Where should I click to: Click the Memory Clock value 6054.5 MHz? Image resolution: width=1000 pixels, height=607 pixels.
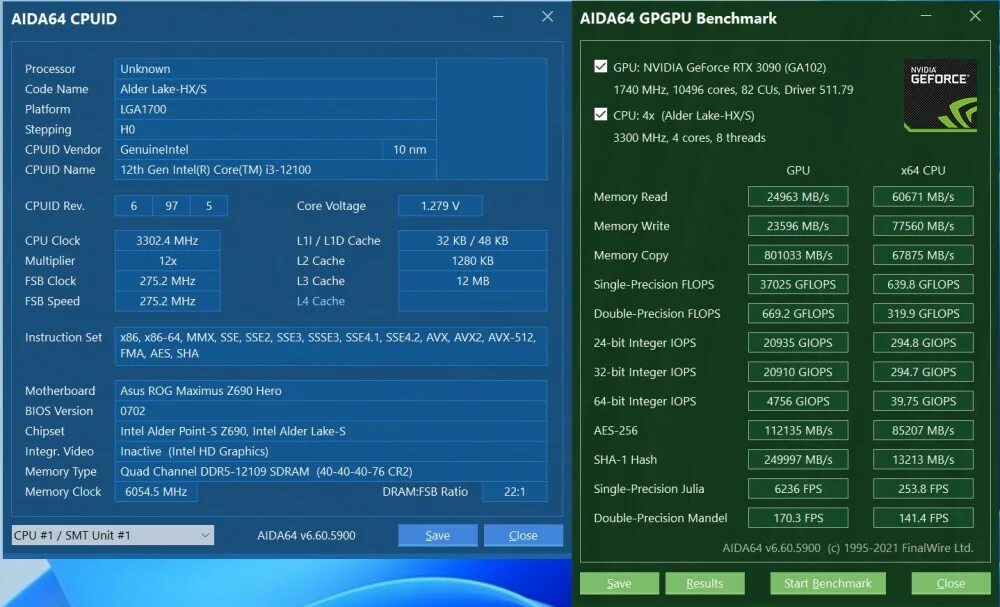(x=156, y=492)
